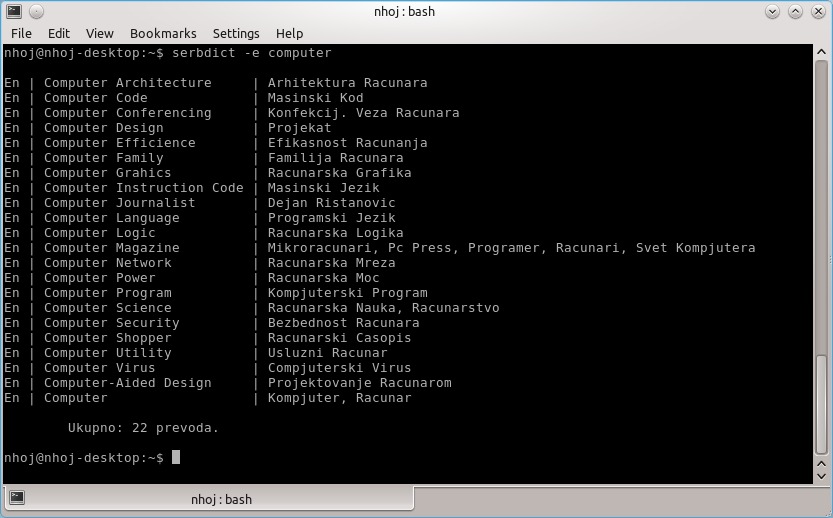The width and height of the screenshot is (833, 518).
Task: Click the 'serbdict -e computer' command line
Action: pyautogui.click(x=252, y=53)
